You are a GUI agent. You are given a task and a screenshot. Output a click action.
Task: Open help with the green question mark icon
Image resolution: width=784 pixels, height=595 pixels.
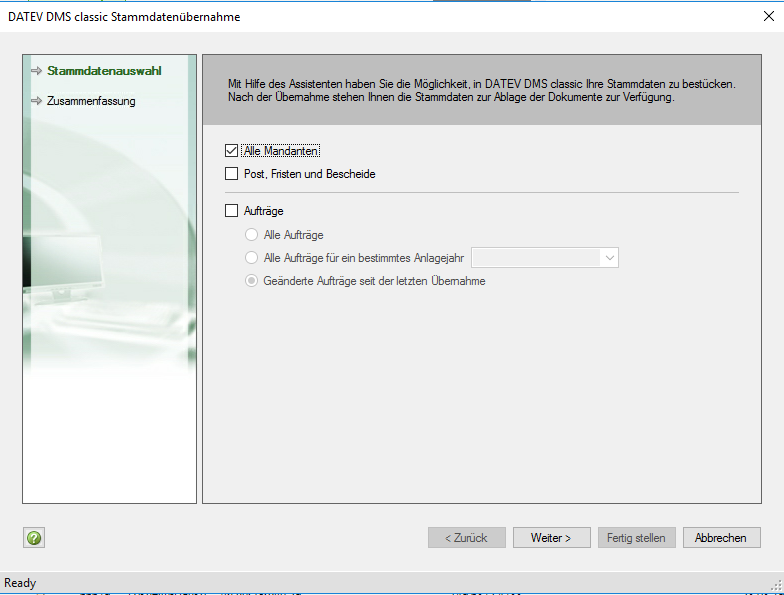coord(34,538)
